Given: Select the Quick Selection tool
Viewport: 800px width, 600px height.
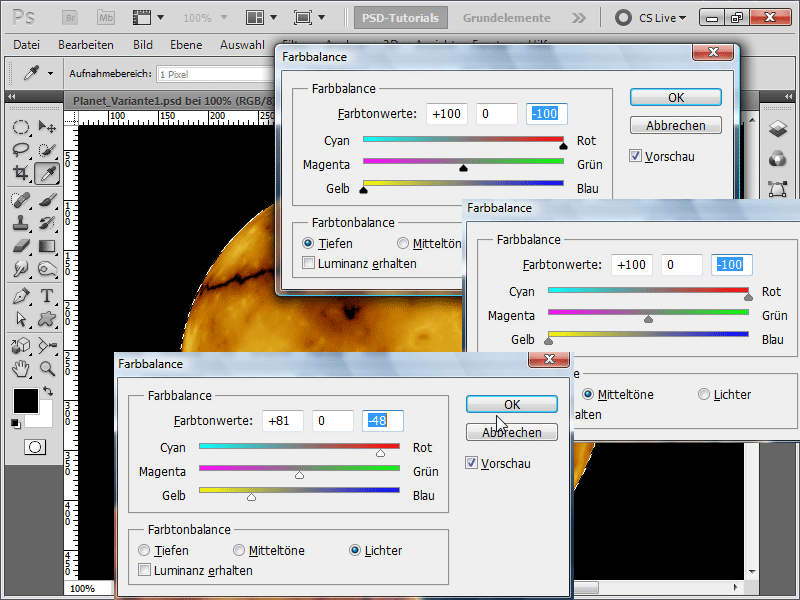Looking at the screenshot, I should pyautogui.click(x=47, y=150).
